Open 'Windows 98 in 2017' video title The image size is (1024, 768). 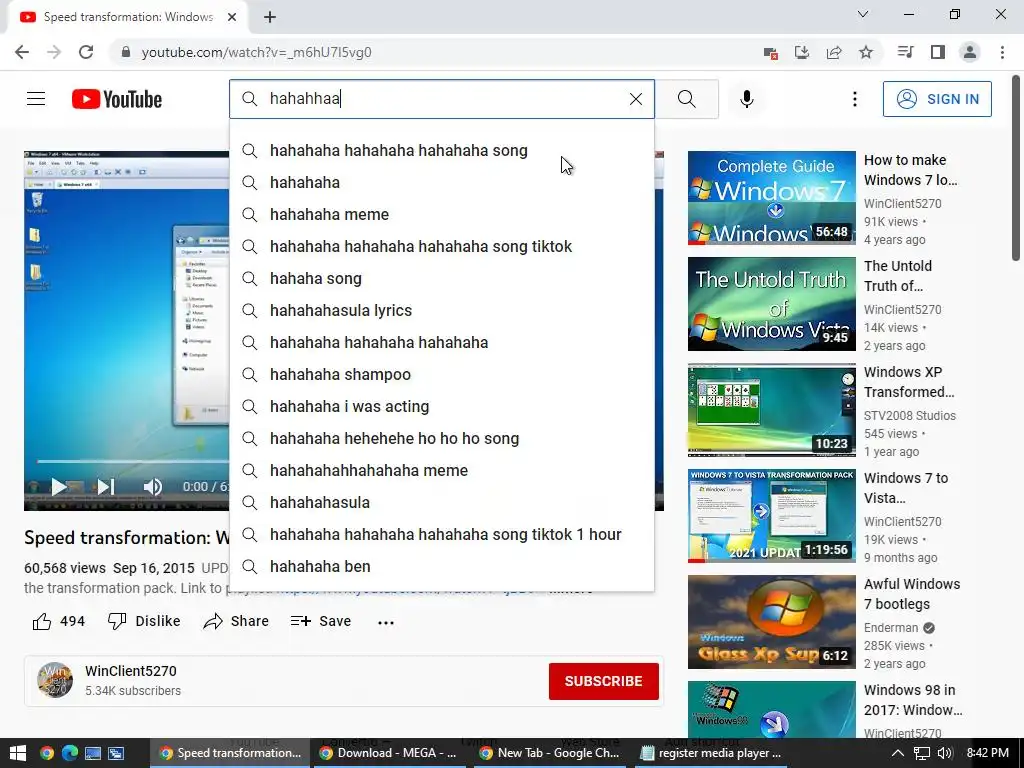913,699
